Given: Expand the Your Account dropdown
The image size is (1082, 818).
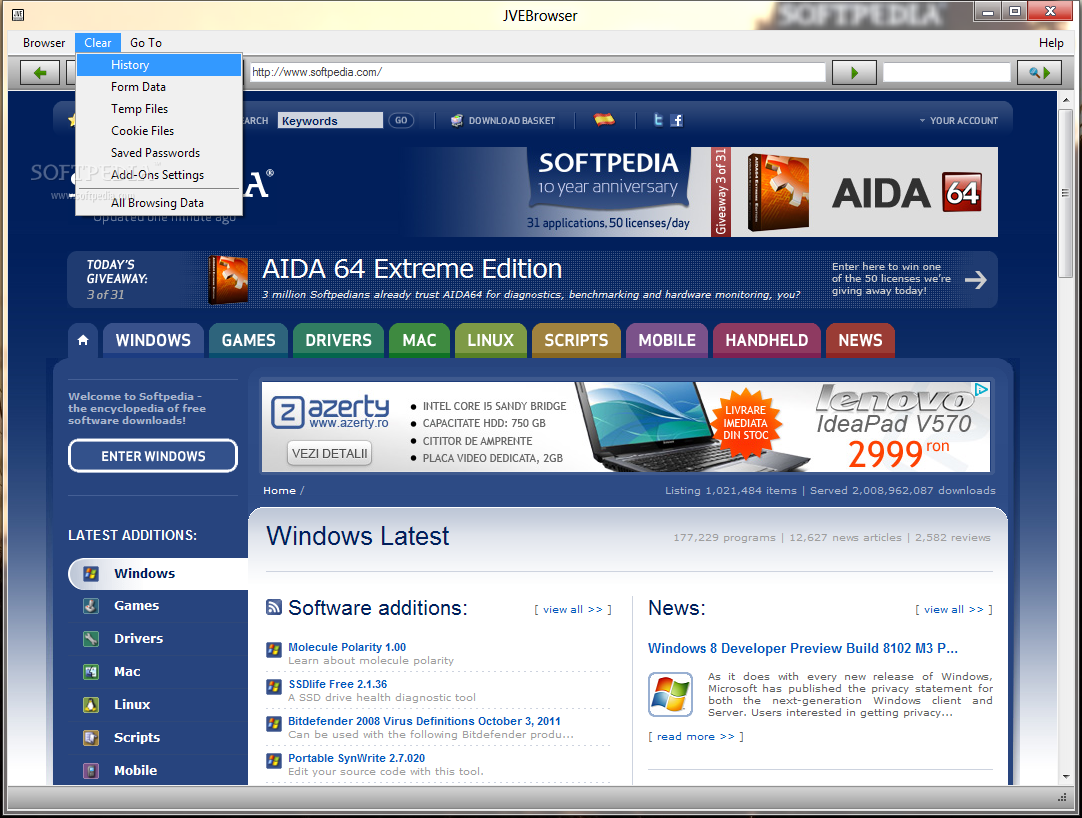Looking at the screenshot, I should (x=958, y=121).
